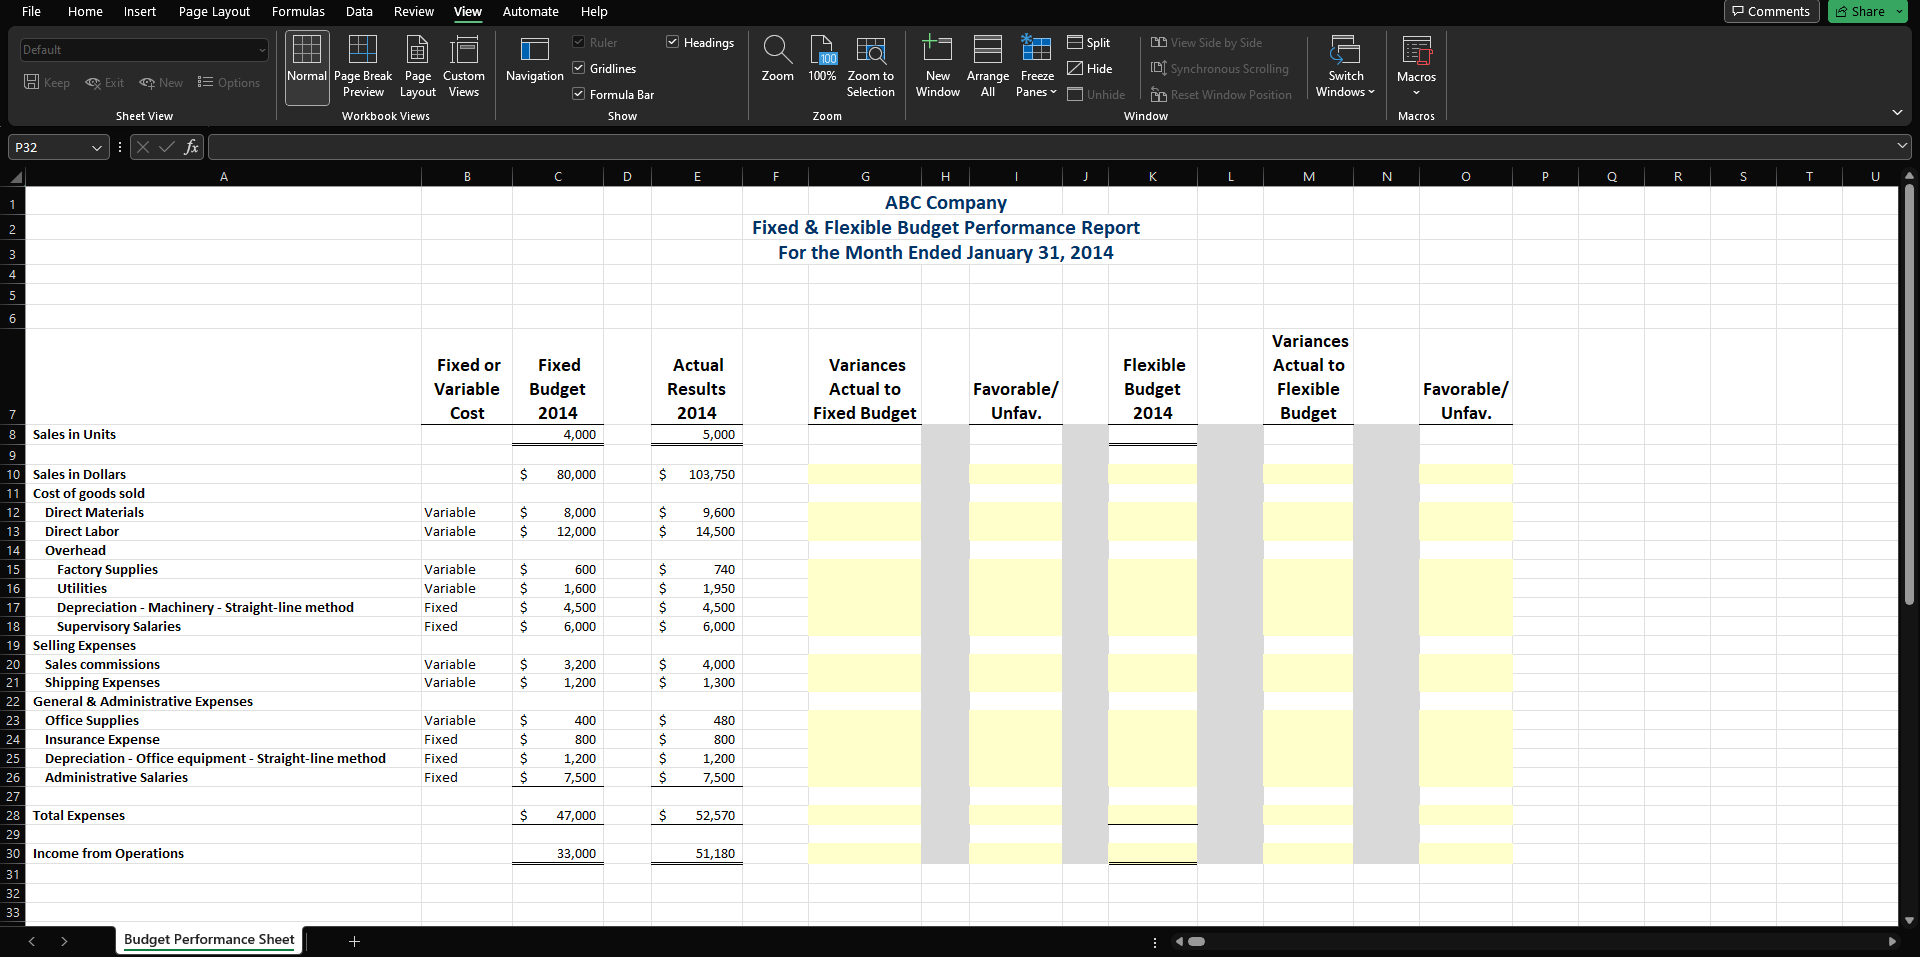The image size is (1920, 957).
Task: Select Page Layout workbook view
Action: [x=417, y=65]
